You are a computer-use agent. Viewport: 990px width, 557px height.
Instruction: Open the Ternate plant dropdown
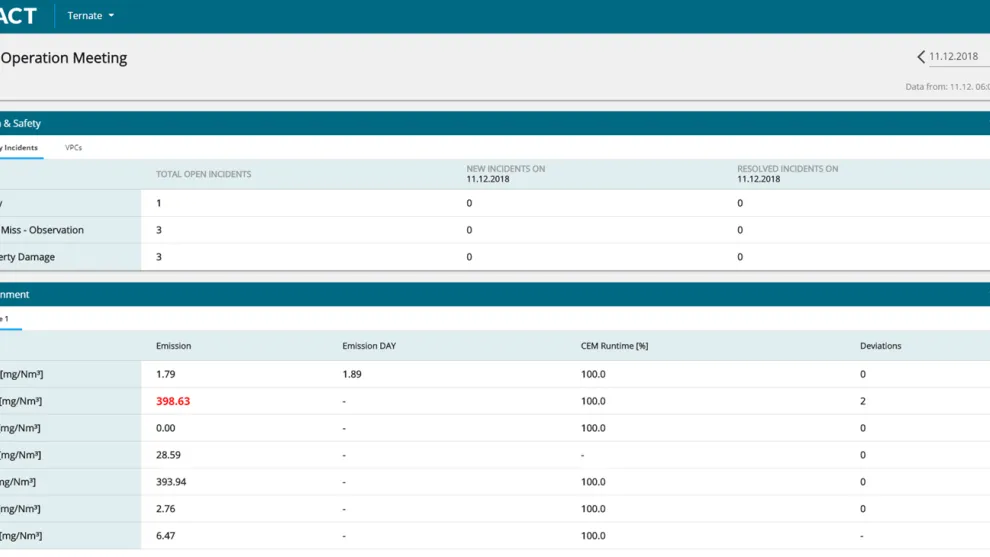[90, 16]
